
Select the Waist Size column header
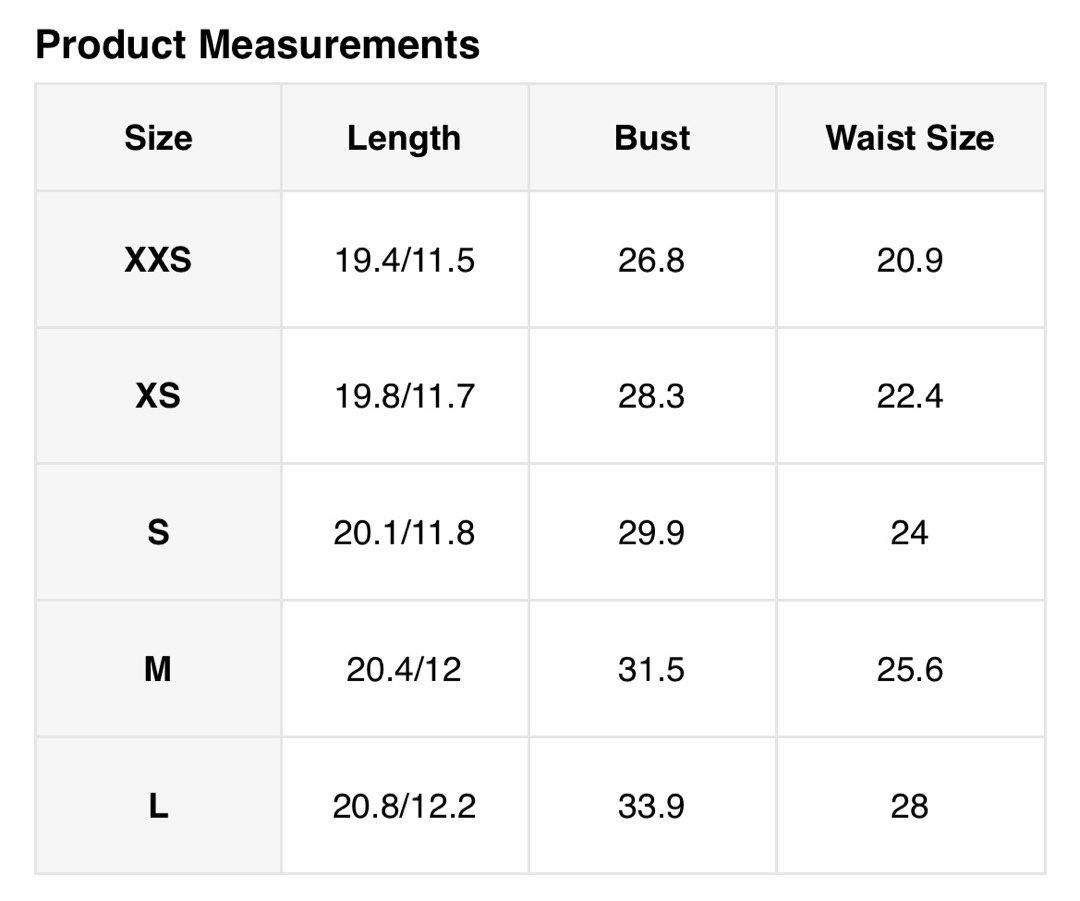[910, 138]
